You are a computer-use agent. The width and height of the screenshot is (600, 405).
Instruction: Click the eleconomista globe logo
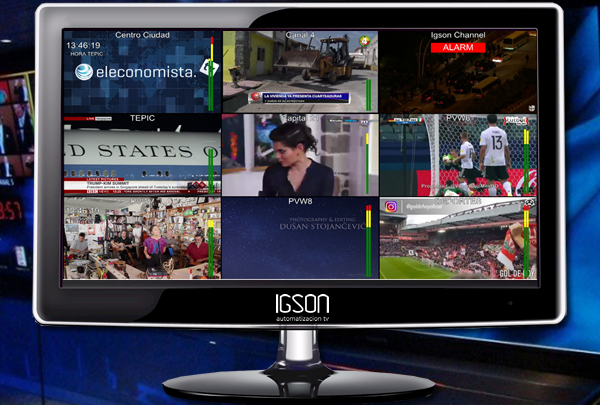pyautogui.click(x=84, y=72)
